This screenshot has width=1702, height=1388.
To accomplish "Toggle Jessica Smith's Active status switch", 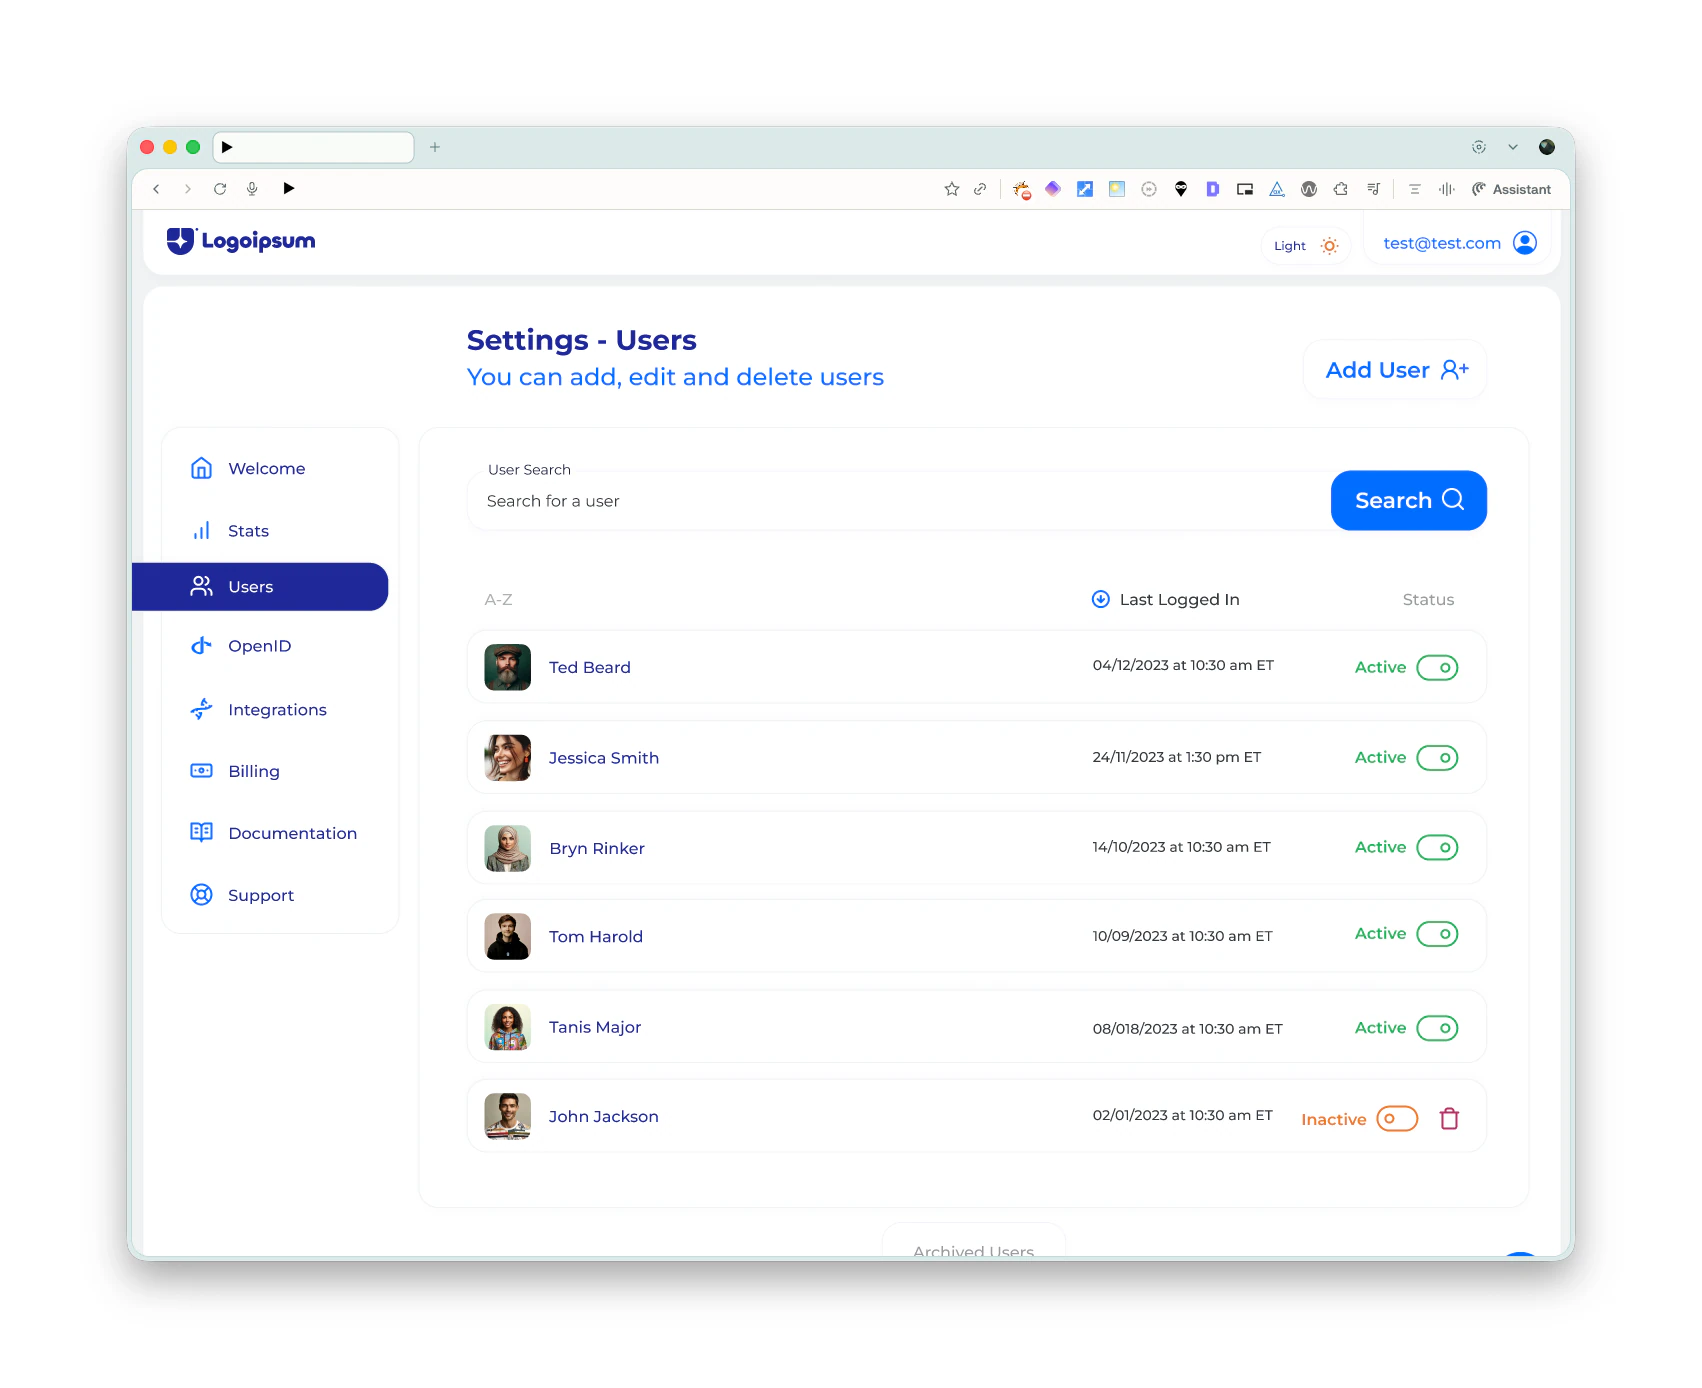I will (x=1437, y=758).
